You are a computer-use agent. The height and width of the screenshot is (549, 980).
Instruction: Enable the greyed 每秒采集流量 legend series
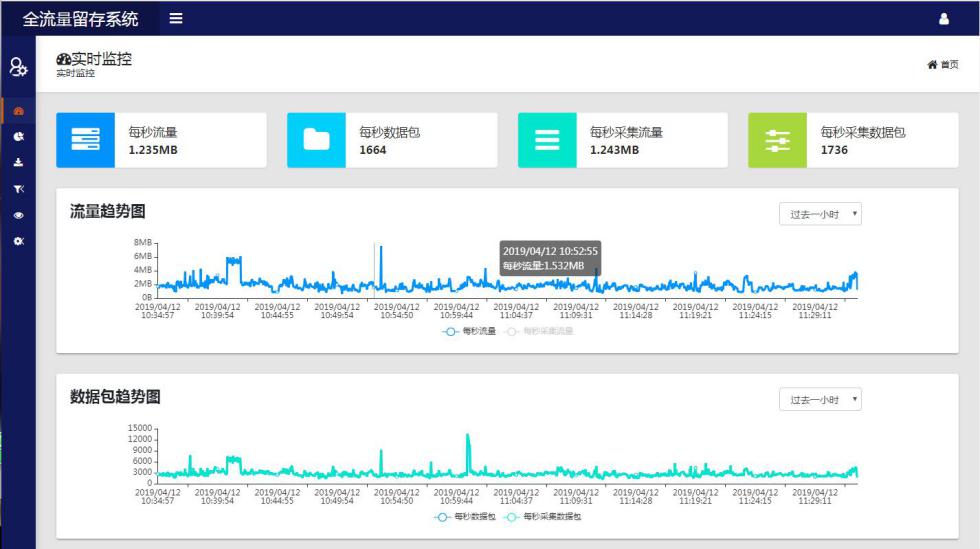(x=539, y=331)
